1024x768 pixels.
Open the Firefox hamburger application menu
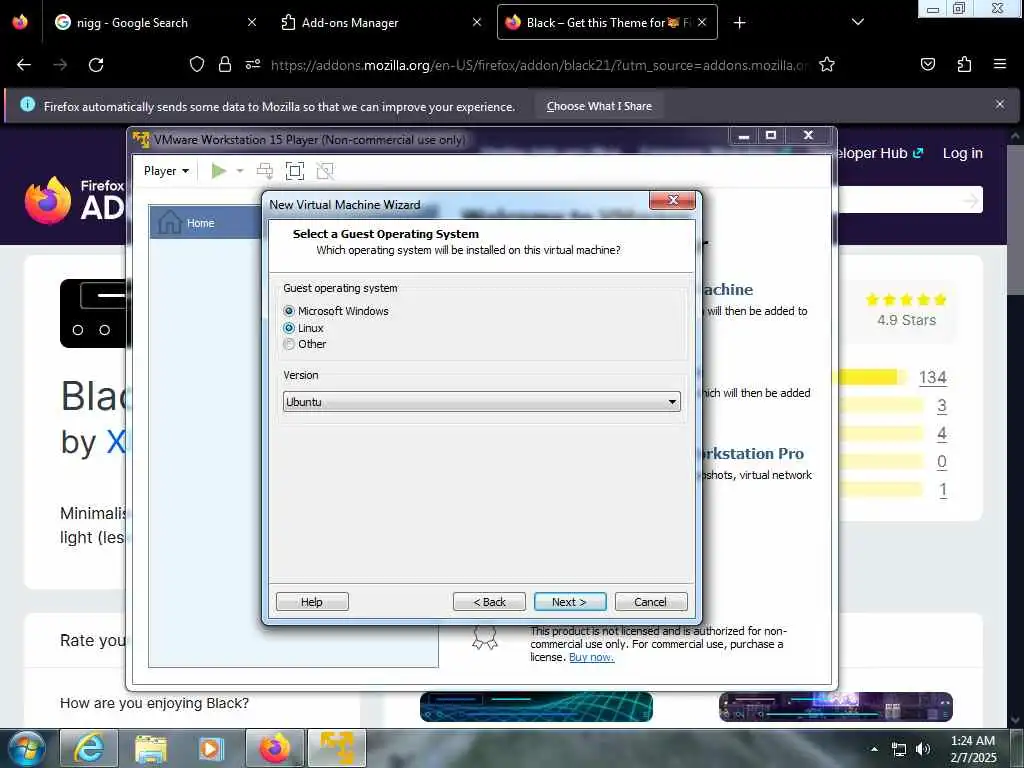pos(999,64)
